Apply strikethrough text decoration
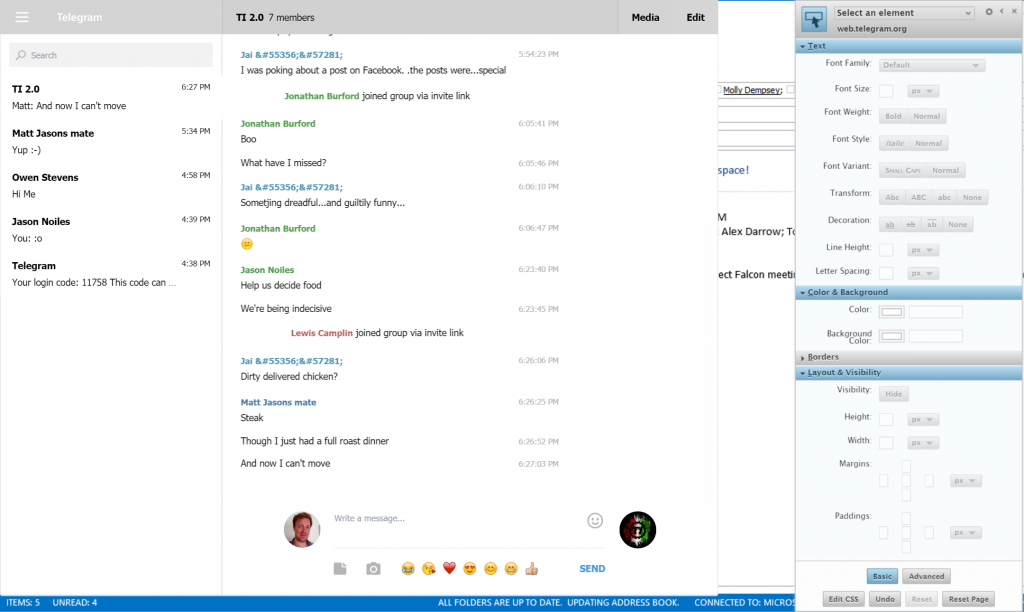The image size is (1024, 612). point(910,225)
